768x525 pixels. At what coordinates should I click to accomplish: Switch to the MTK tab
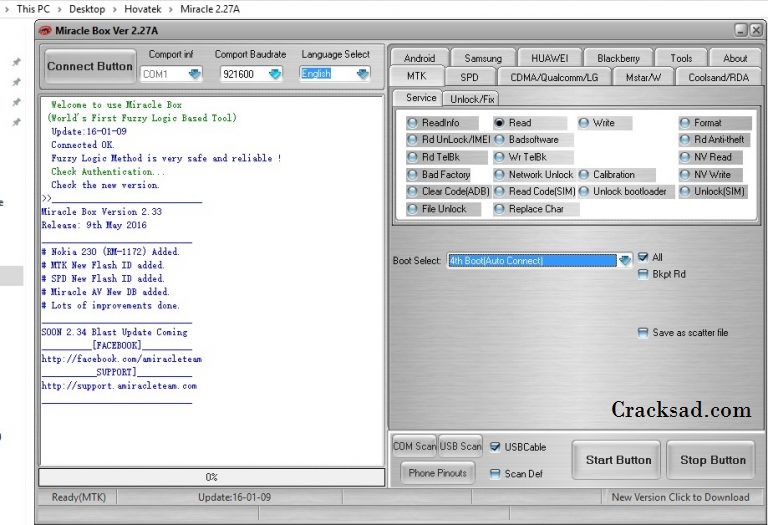tap(416, 76)
